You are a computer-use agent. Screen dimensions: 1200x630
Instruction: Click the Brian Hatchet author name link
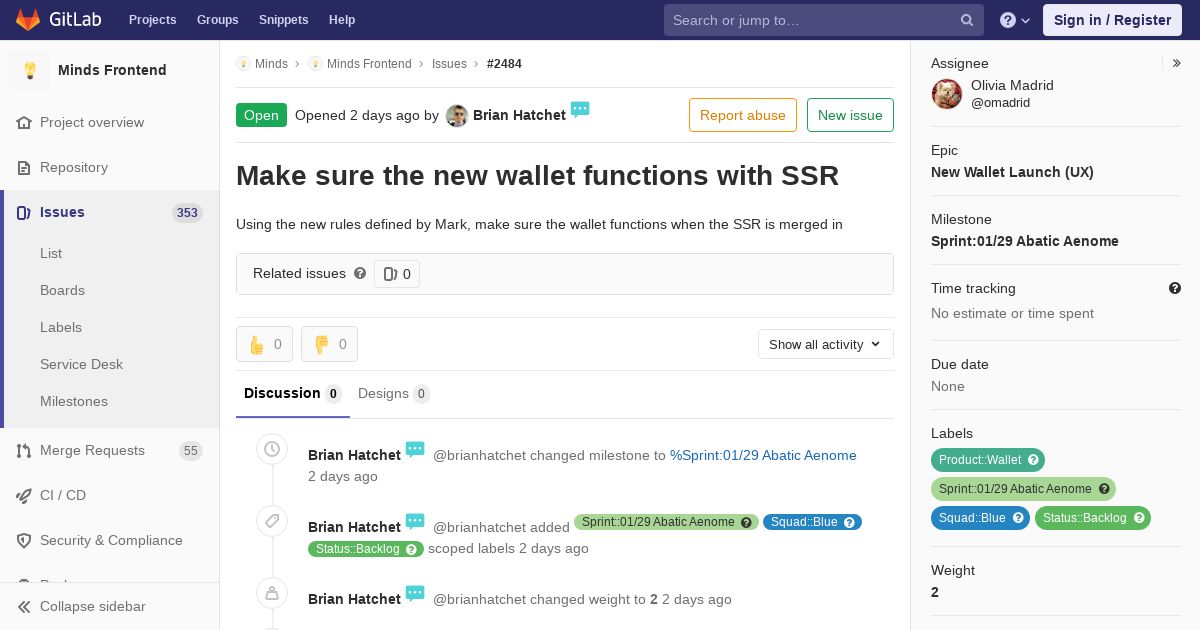(x=519, y=115)
